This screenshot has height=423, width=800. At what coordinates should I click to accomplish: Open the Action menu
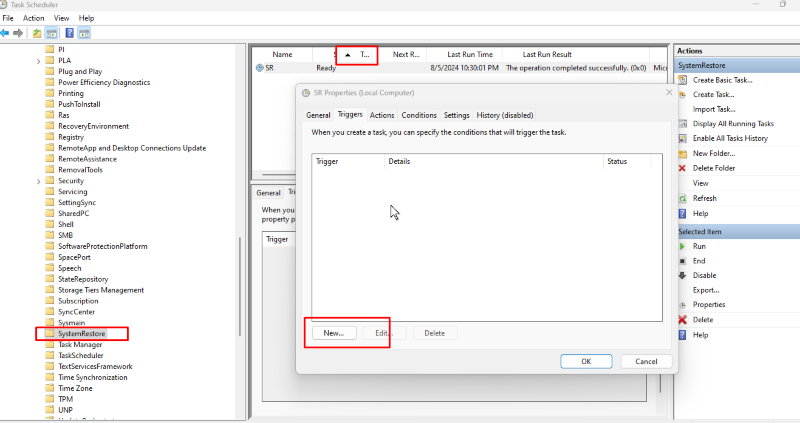(33, 18)
